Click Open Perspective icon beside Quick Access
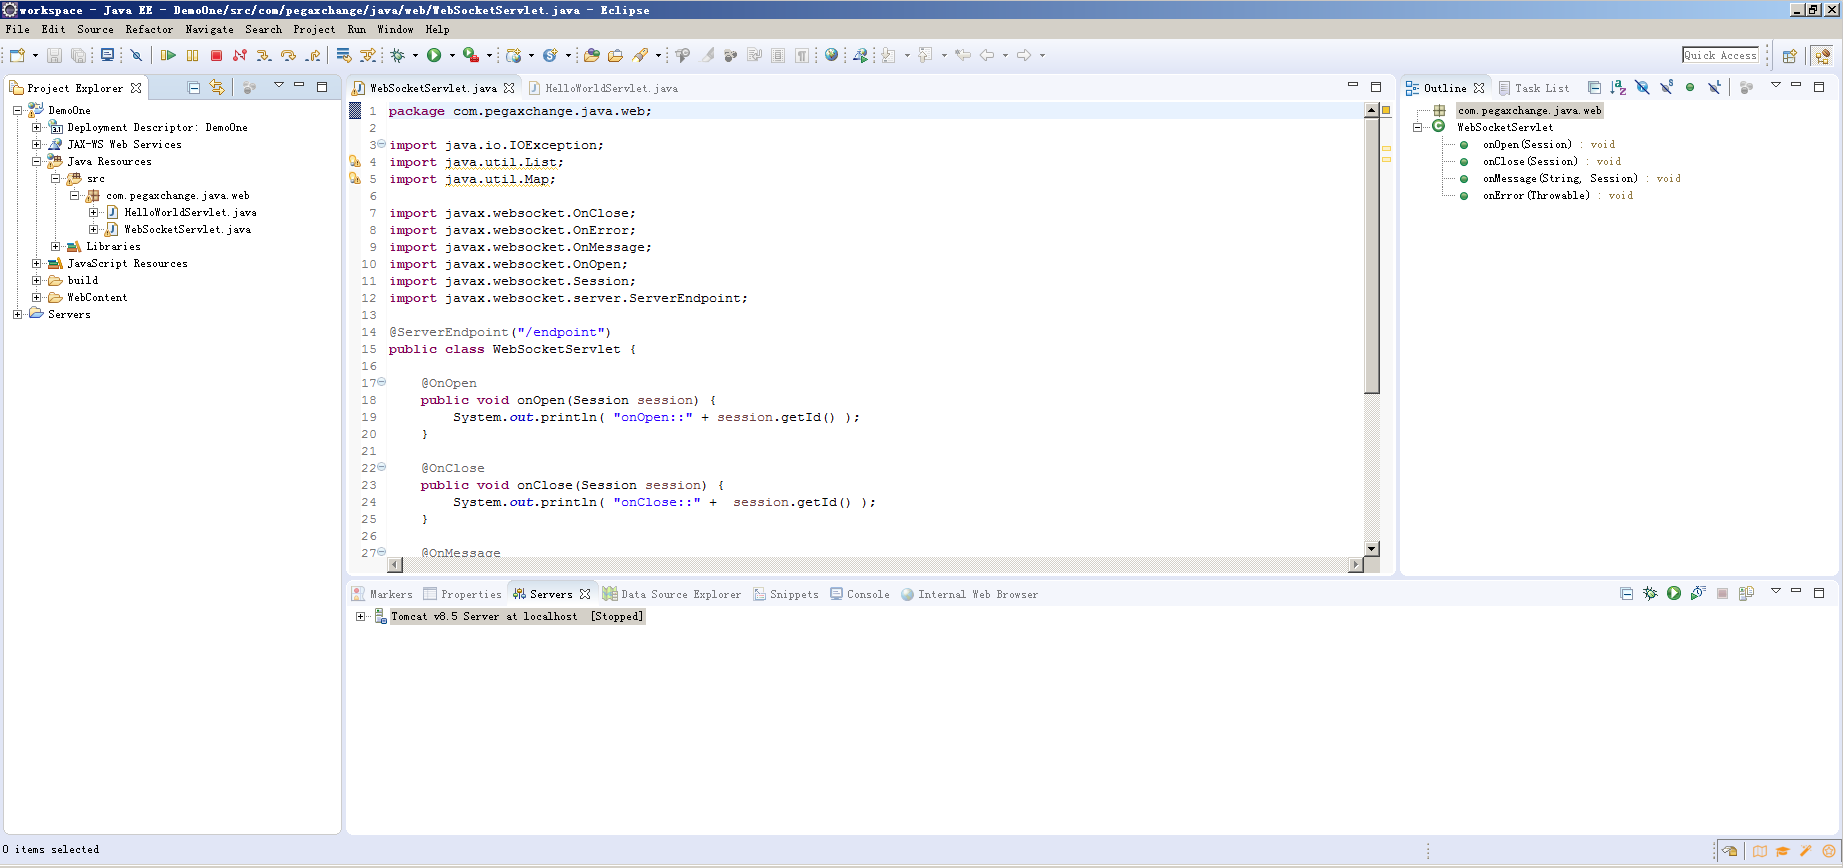The width and height of the screenshot is (1843, 868). tap(1790, 56)
